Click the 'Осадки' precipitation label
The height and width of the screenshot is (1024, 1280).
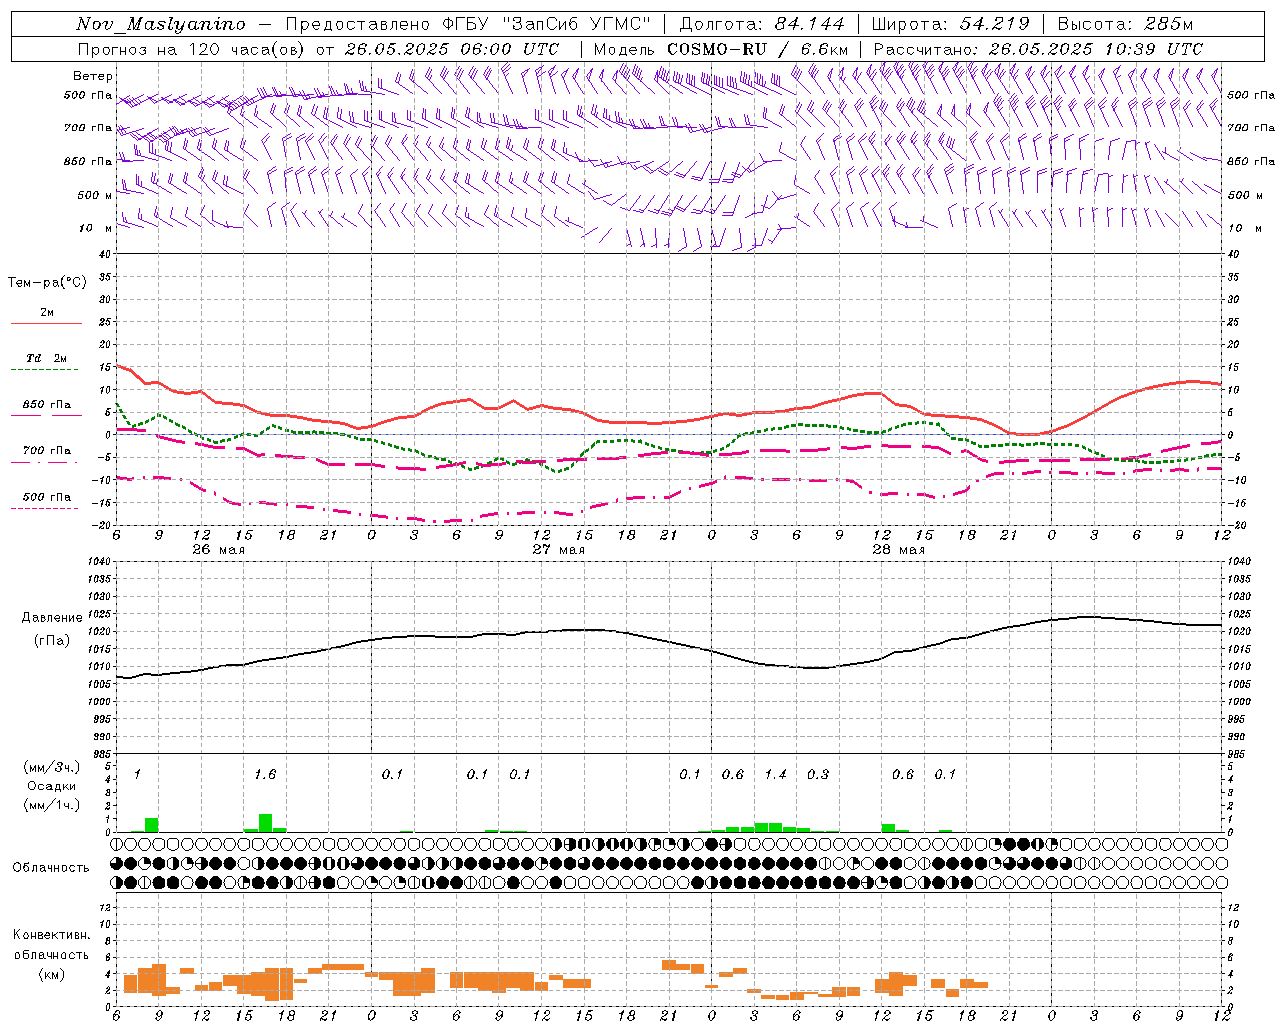coord(52,786)
